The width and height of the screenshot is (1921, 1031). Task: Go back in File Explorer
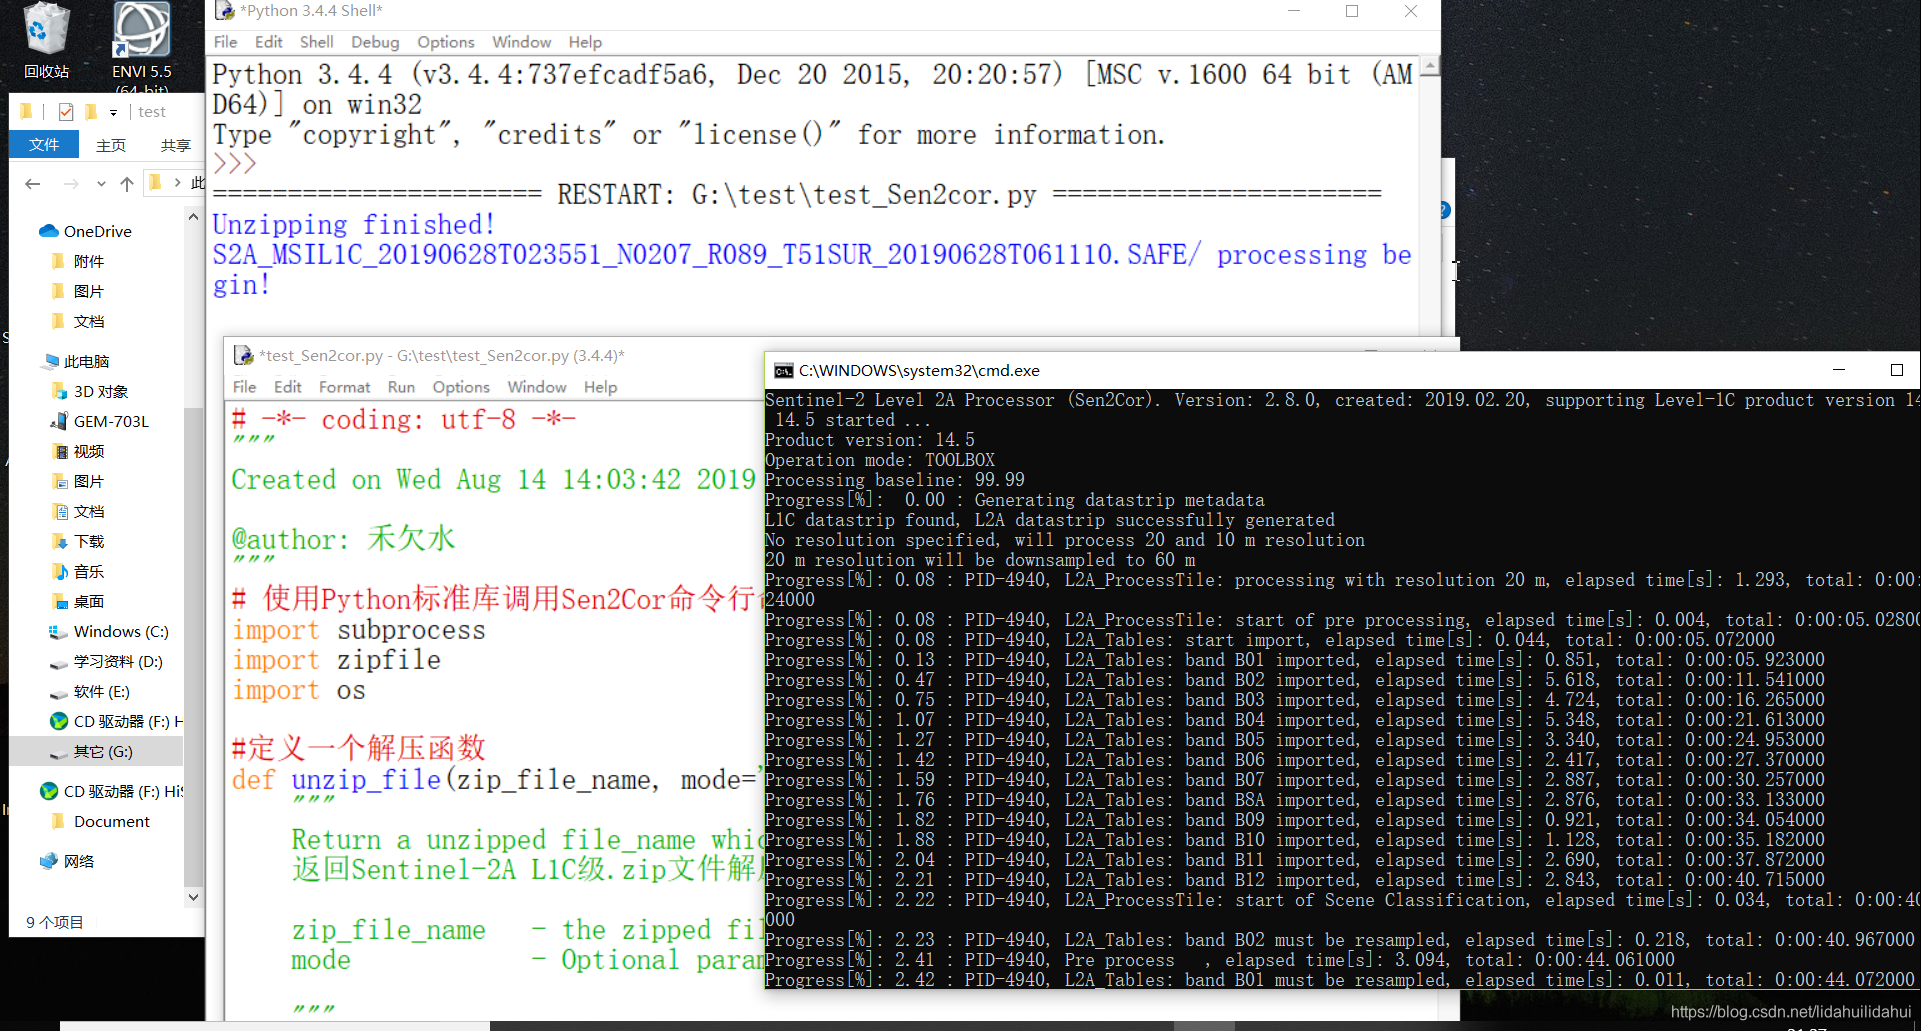(33, 183)
